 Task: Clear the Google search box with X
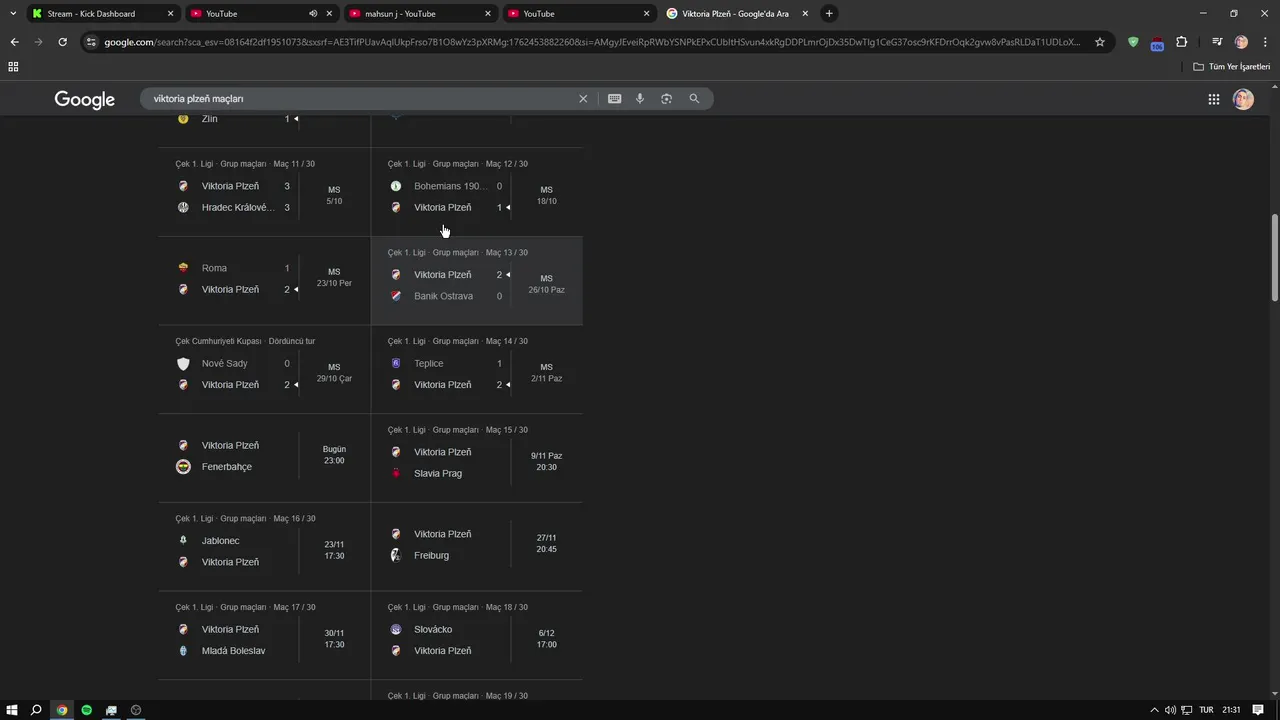(x=583, y=99)
